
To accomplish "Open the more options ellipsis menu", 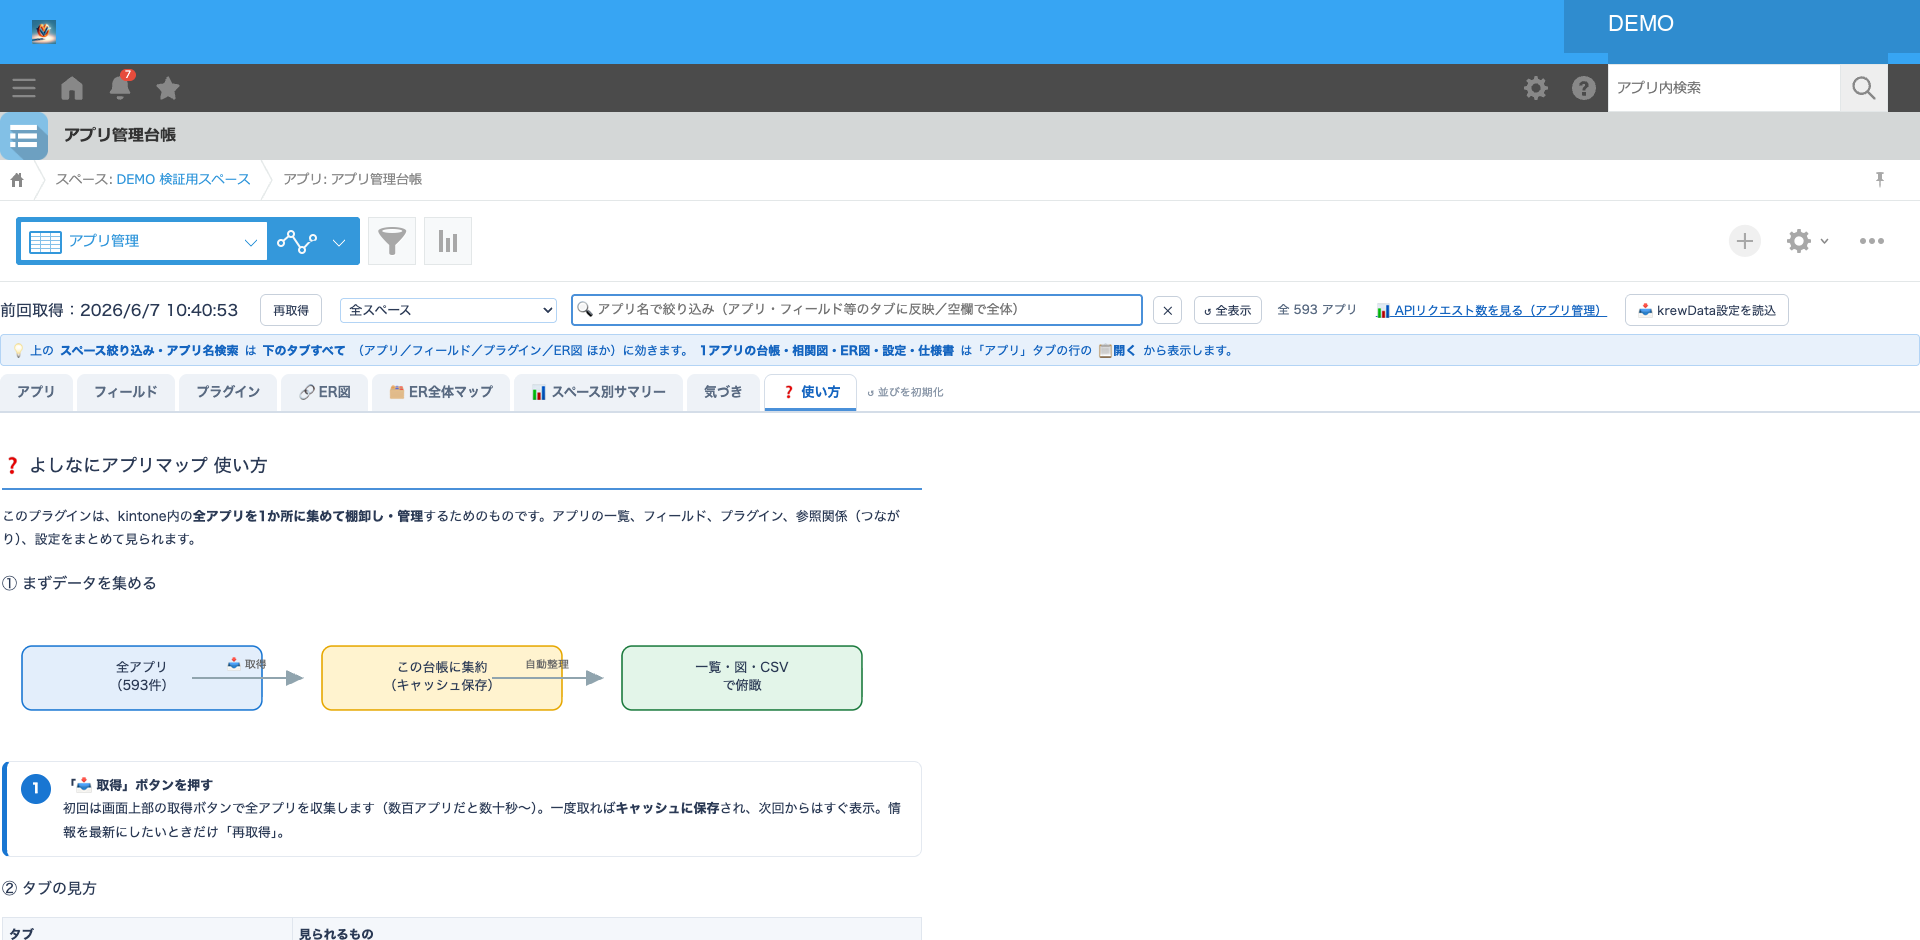I will [x=1872, y=241].
